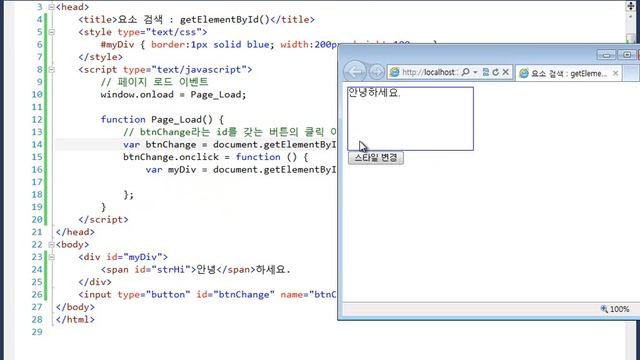This screenshot has width=640, height=360.
Task: Refresh the localhost page
Action: point(496,72)
